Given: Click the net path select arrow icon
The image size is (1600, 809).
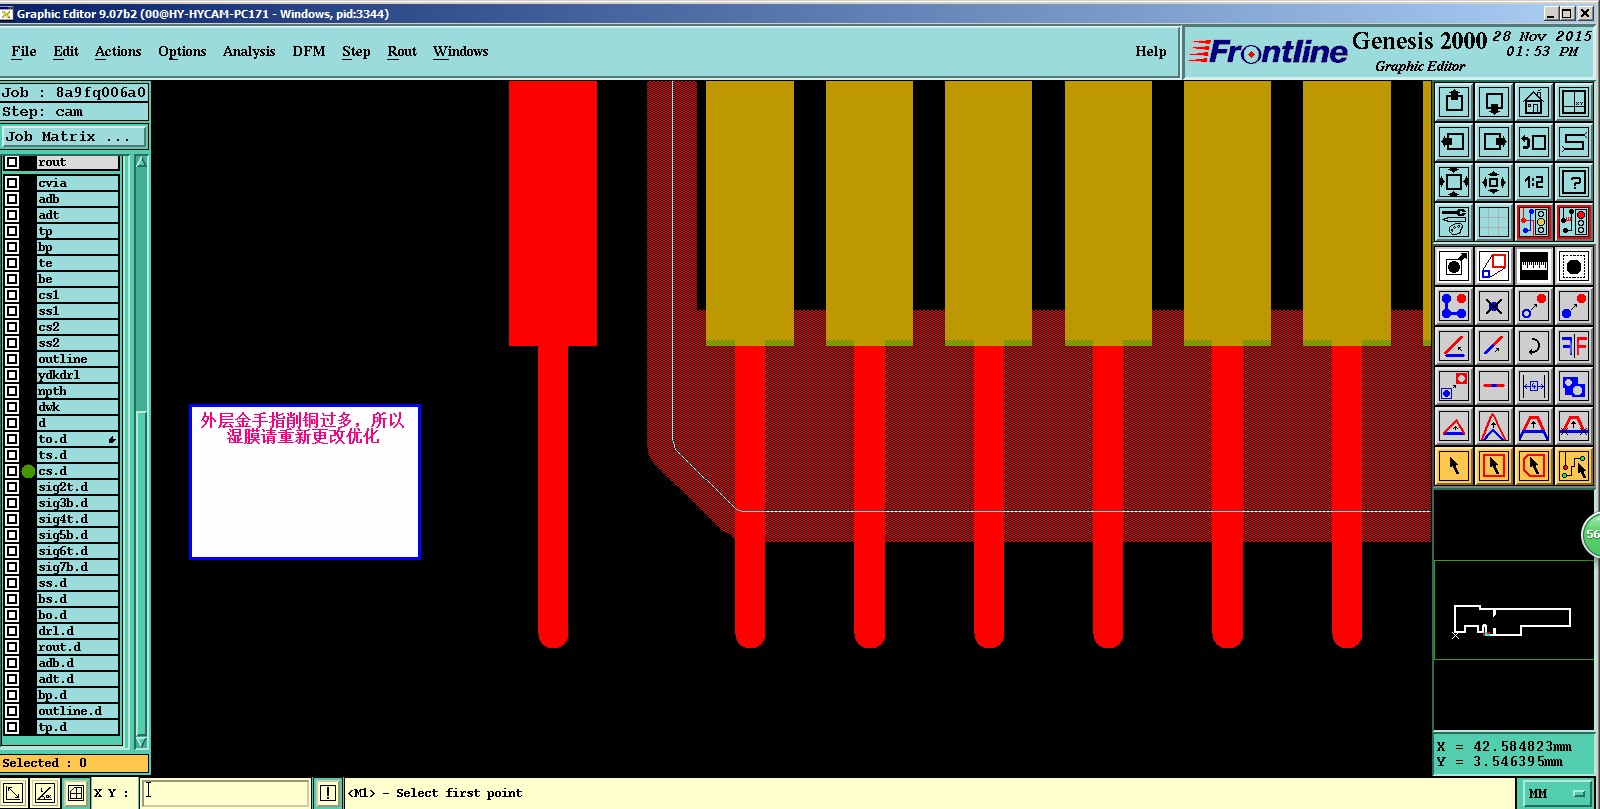Looking at the screenshot, I should [1574, 466].
